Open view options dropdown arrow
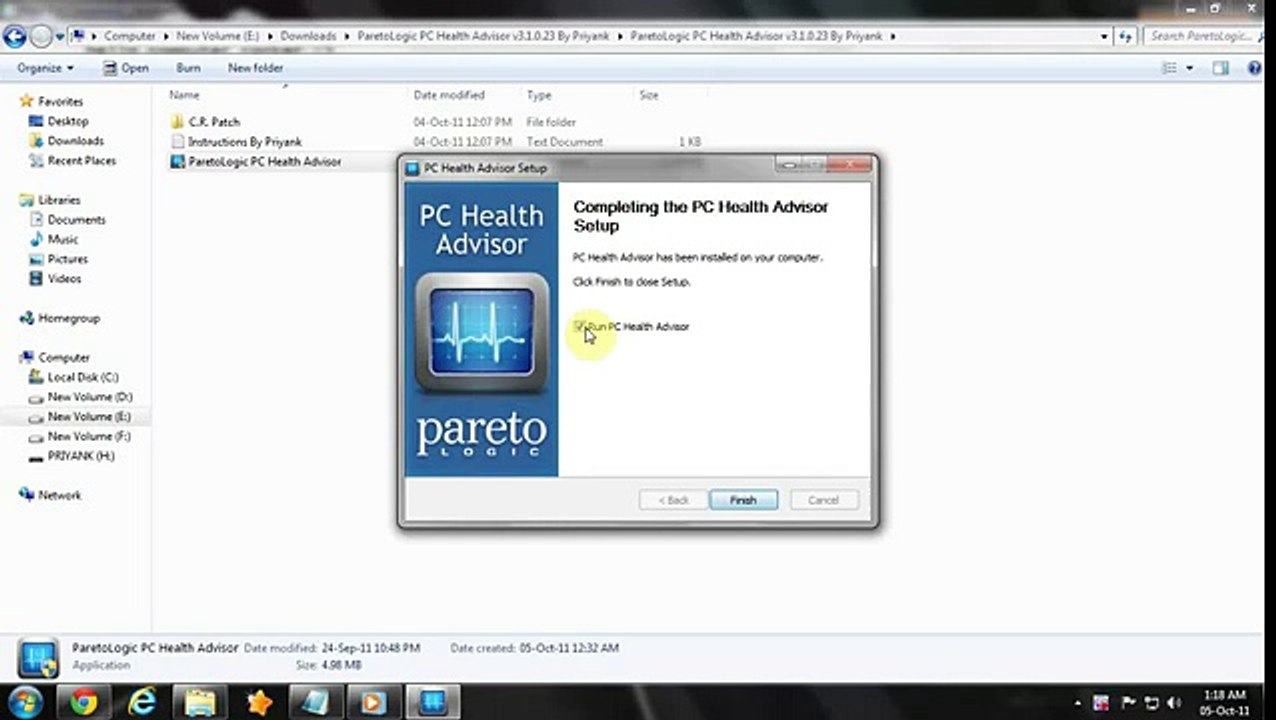The image size is (1276, 720). pos(1189,68)
